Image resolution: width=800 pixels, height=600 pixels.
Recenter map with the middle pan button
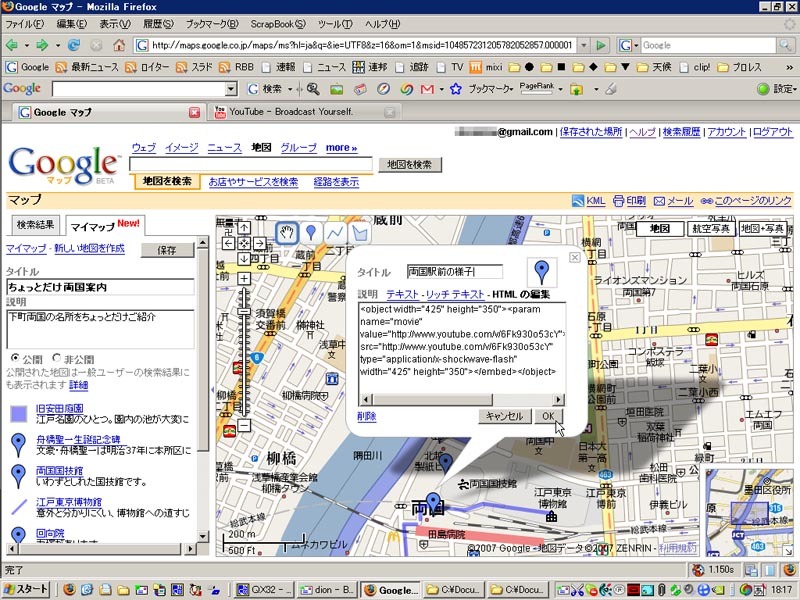pyautogui.click(x=244, y=243)
